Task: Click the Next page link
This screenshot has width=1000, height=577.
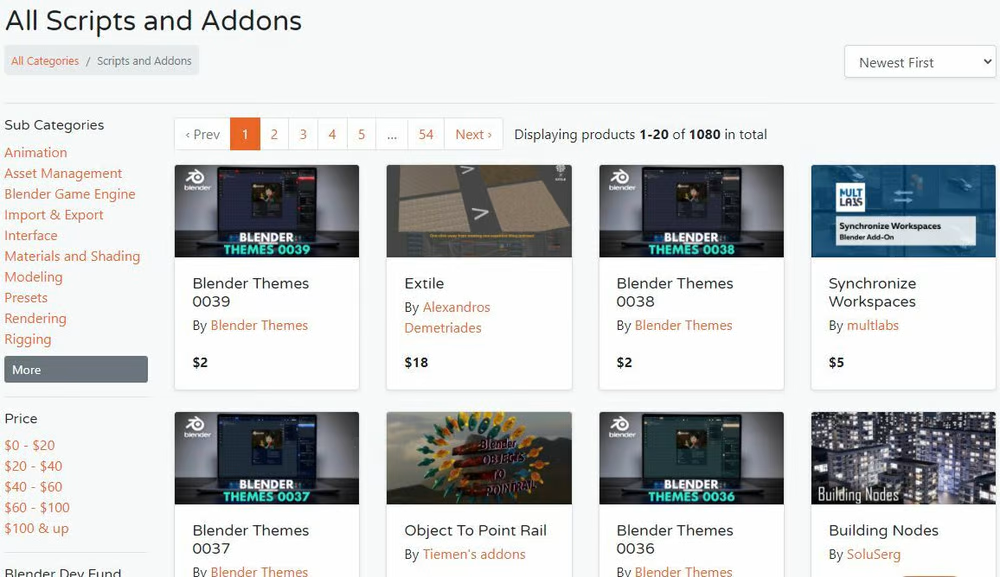Action: tap(473, 134)
